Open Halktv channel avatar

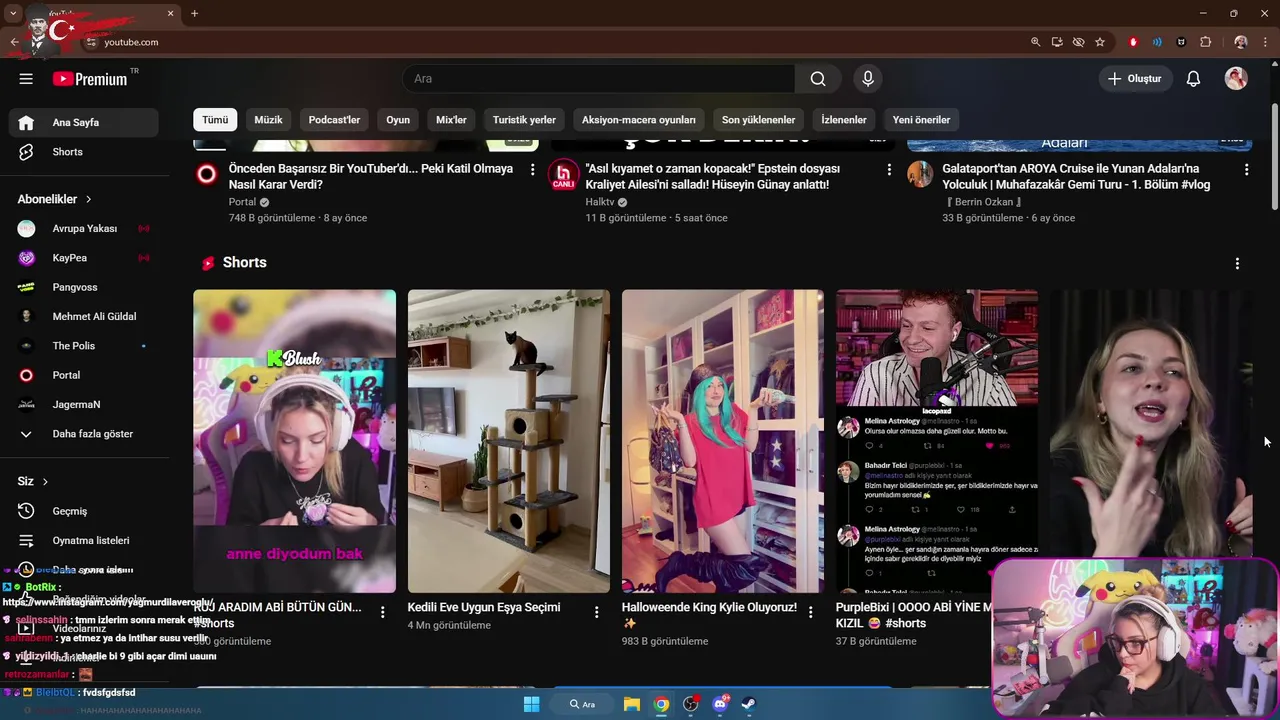click(564, 174)
